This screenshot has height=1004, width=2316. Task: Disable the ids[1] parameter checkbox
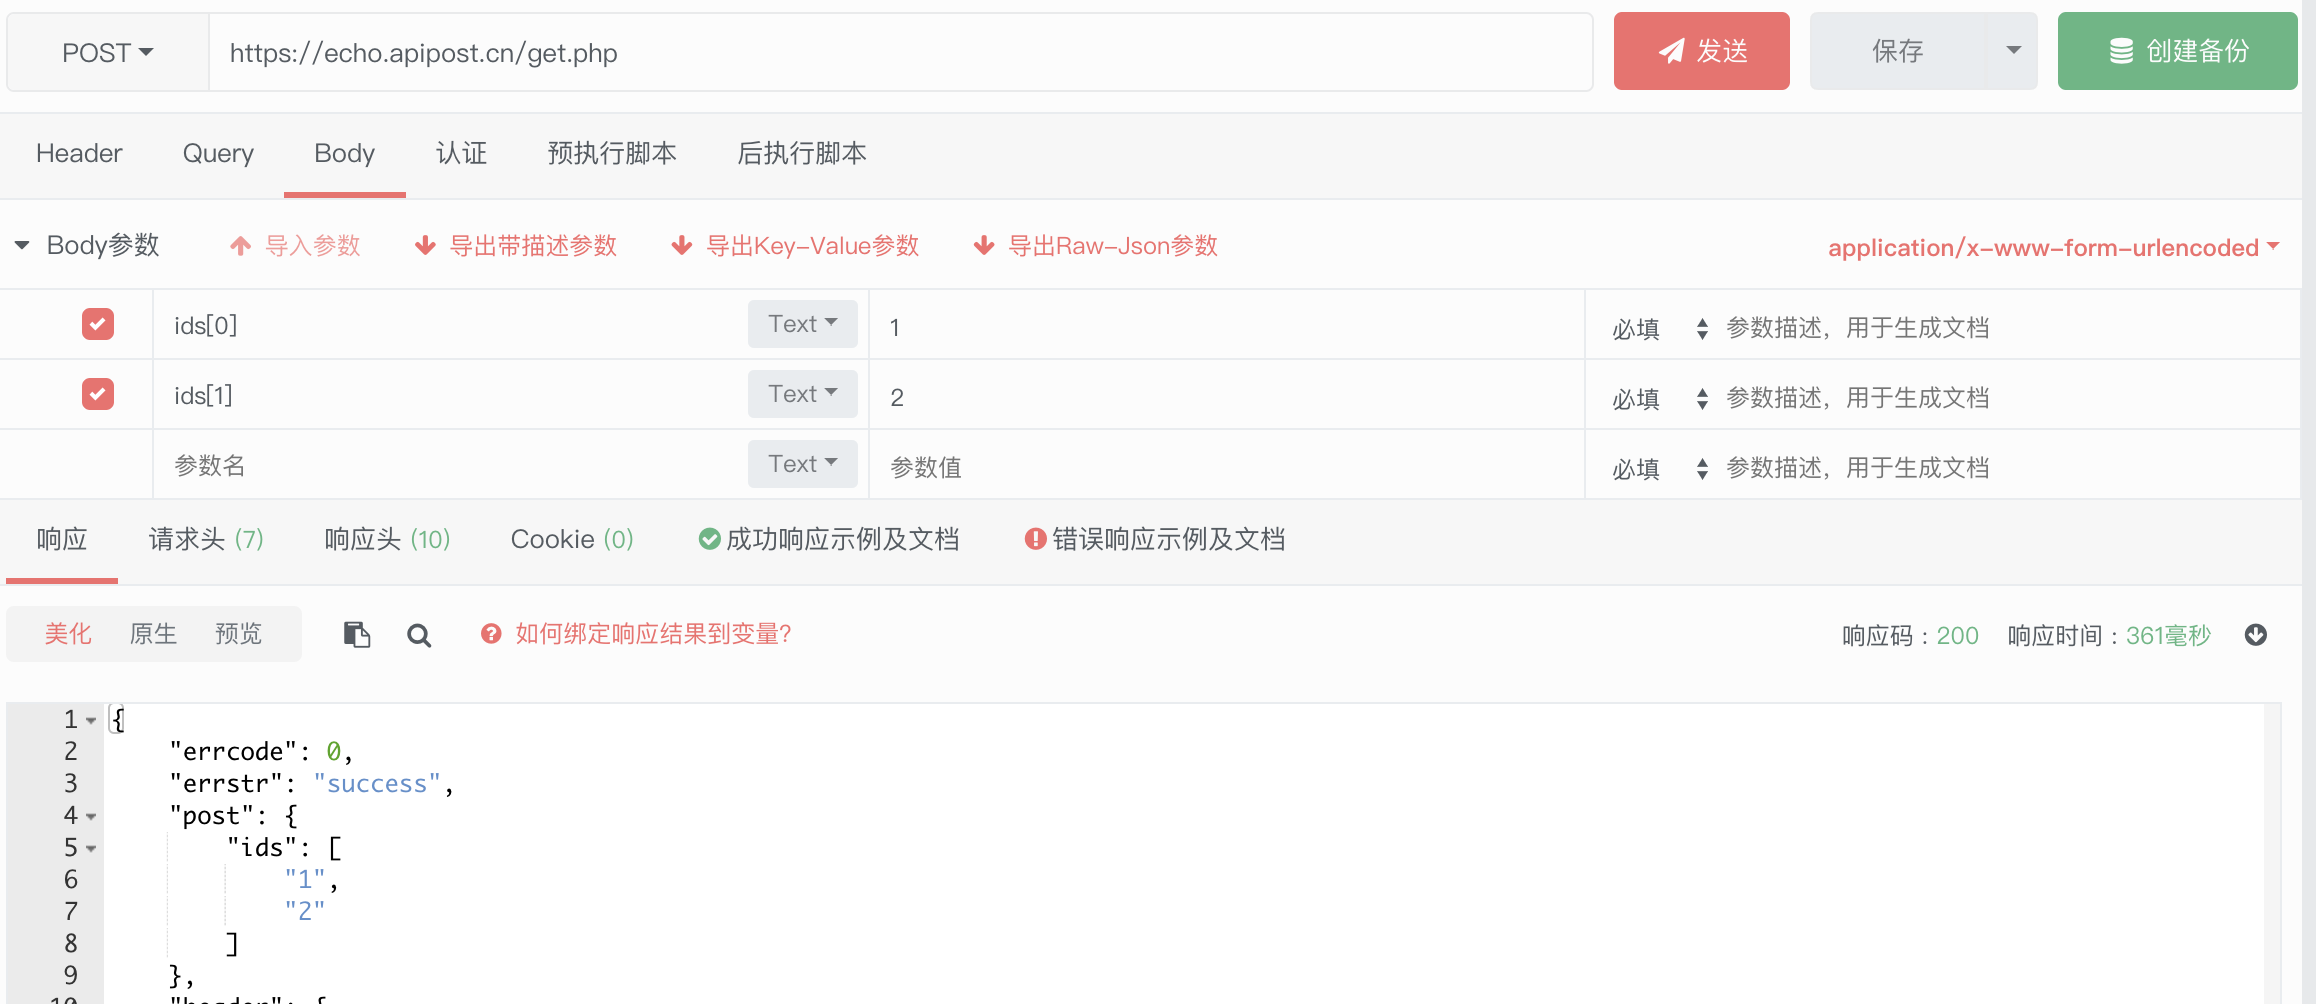click(x=97, y=393)
